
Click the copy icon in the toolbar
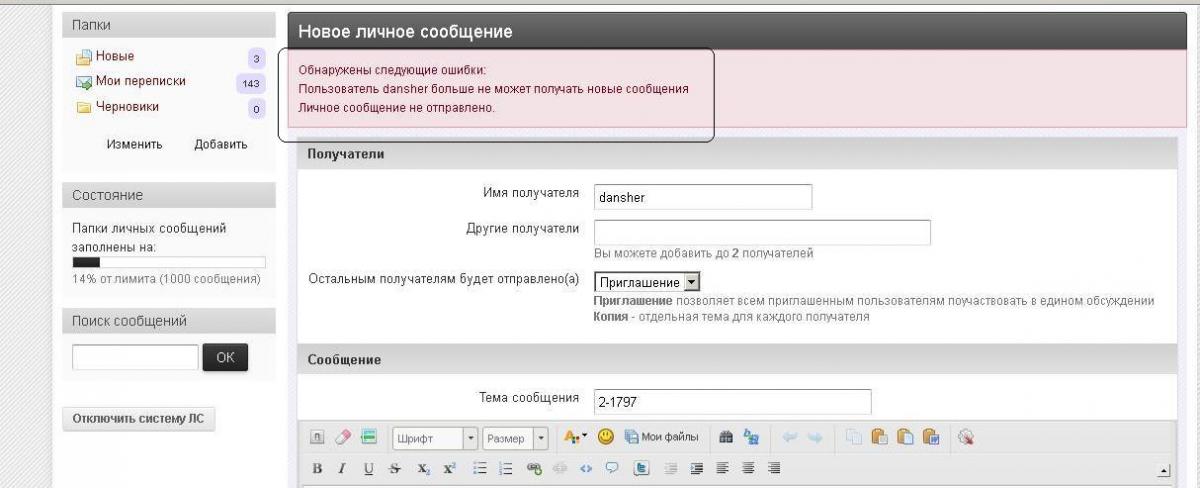[x=854, y=437]
